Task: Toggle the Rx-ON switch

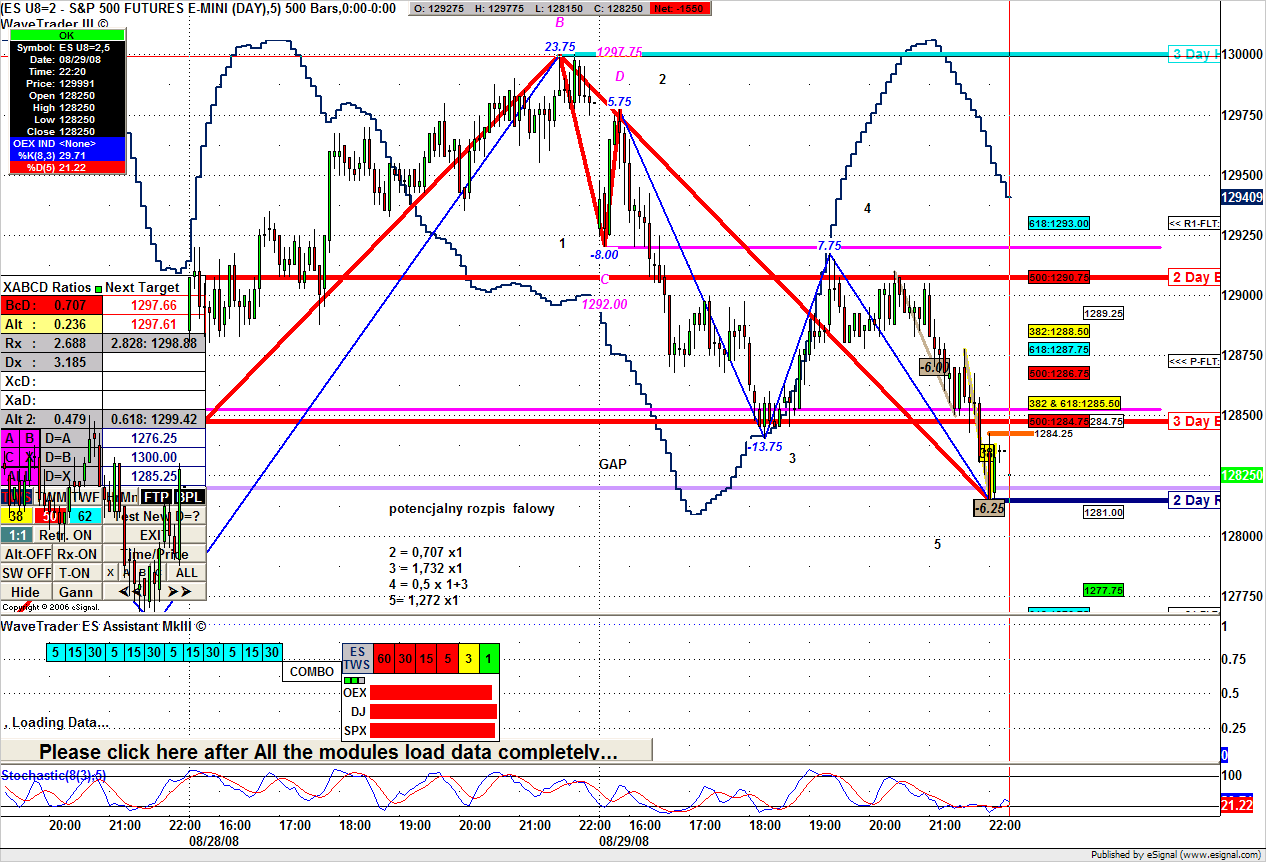Action: point(77,554)
